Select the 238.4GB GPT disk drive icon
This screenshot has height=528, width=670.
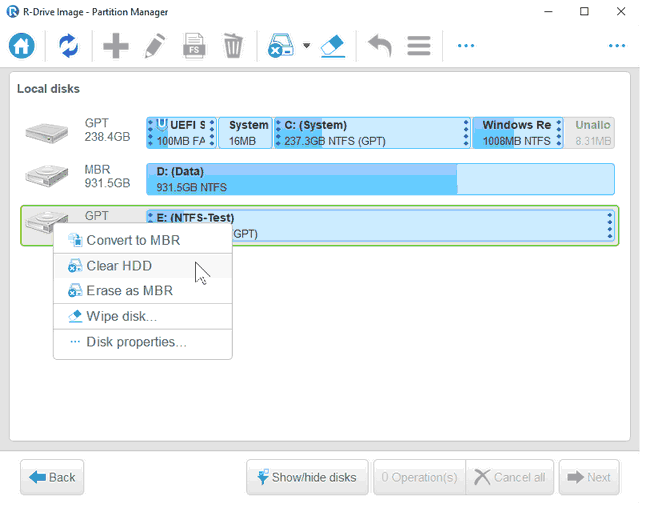[47, 133]
